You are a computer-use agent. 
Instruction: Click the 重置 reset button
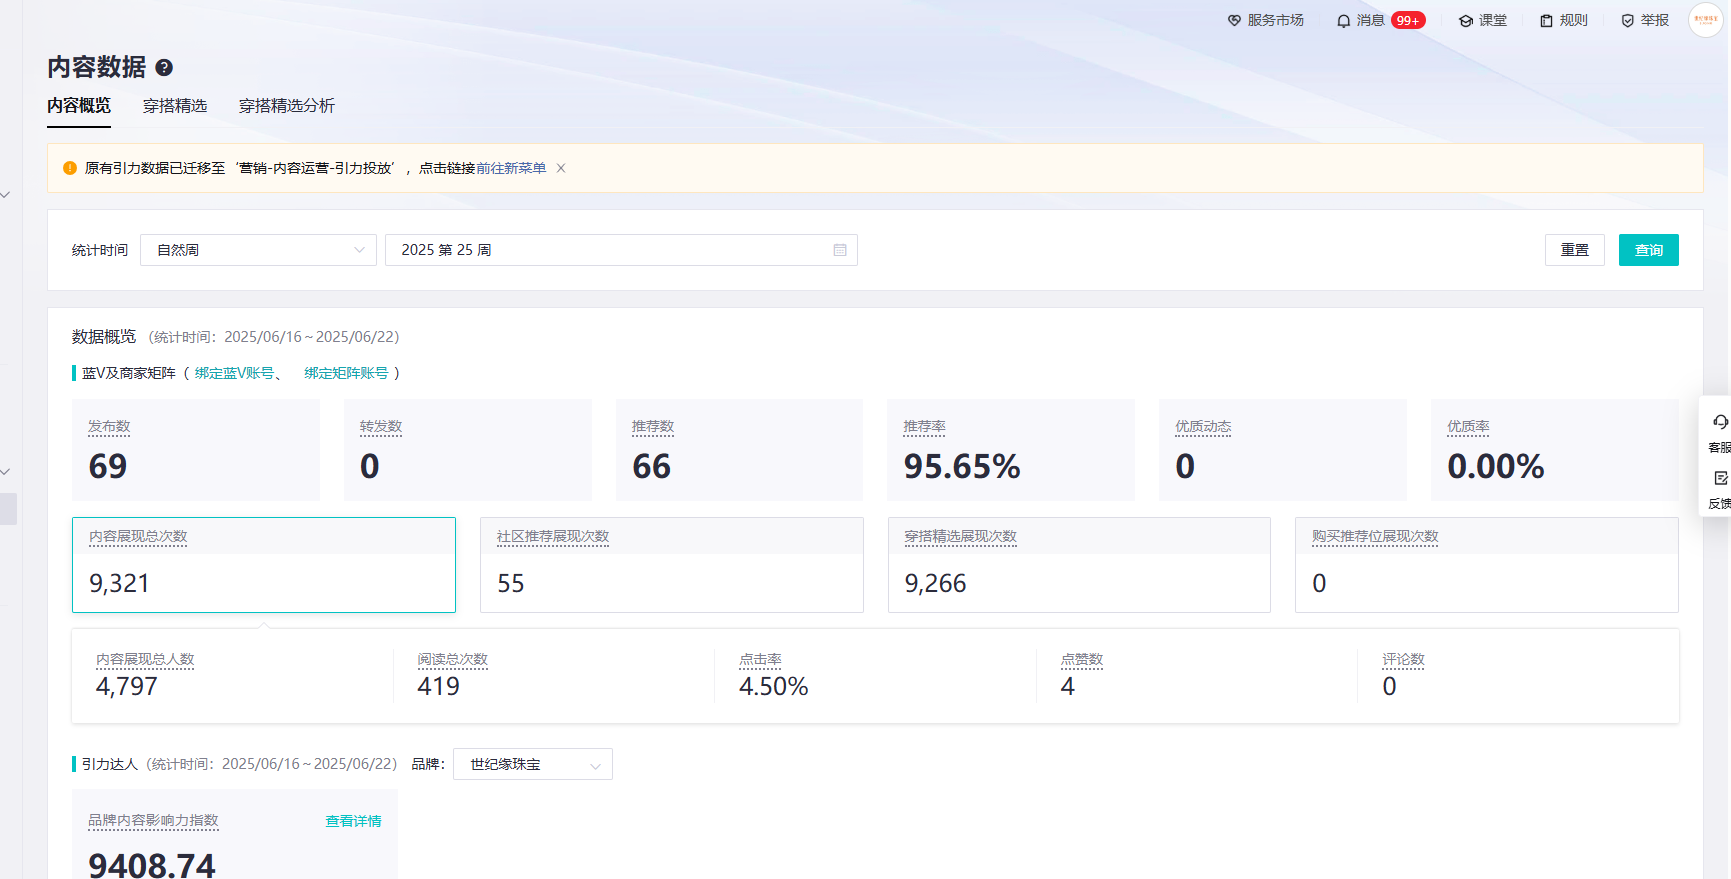pyautogui.click(x=1574, y=250)
